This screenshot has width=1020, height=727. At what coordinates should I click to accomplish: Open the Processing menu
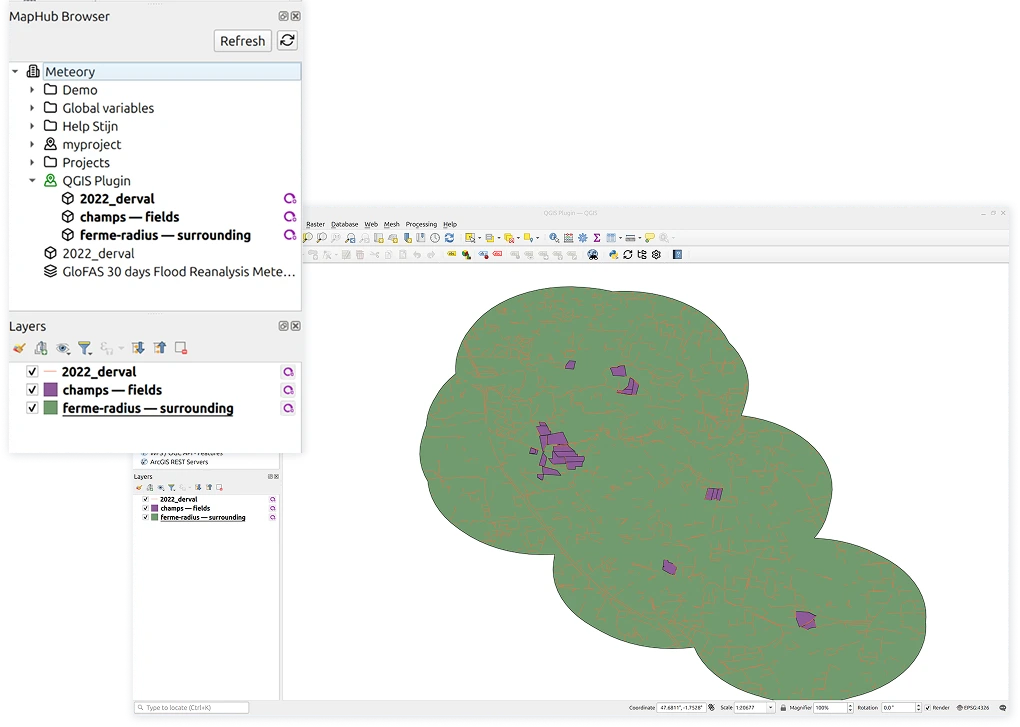421,224
